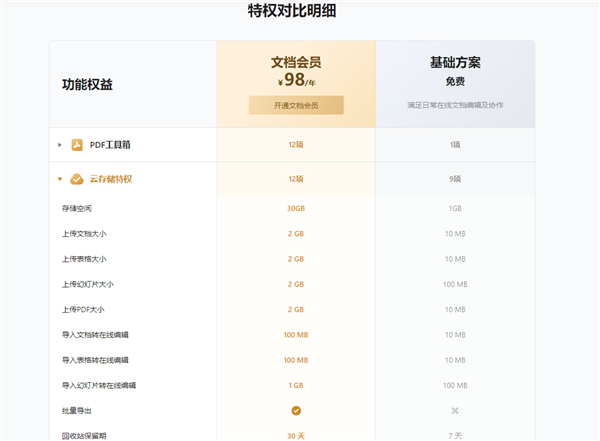Click 满足日常在线文档编辑及协作 description text

[455, 105]
